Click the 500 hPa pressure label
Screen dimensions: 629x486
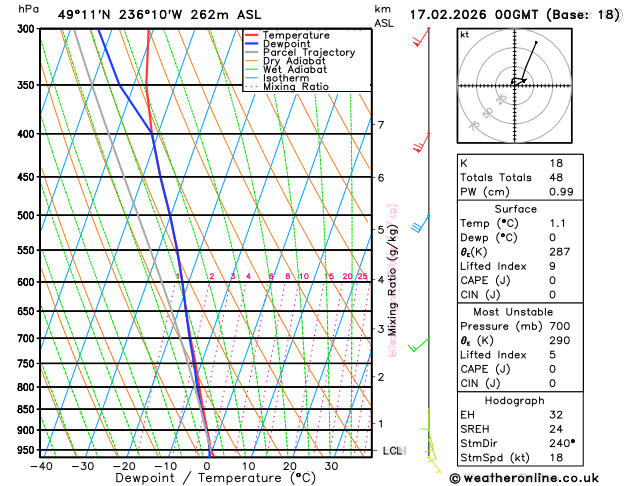click(28, 215)
